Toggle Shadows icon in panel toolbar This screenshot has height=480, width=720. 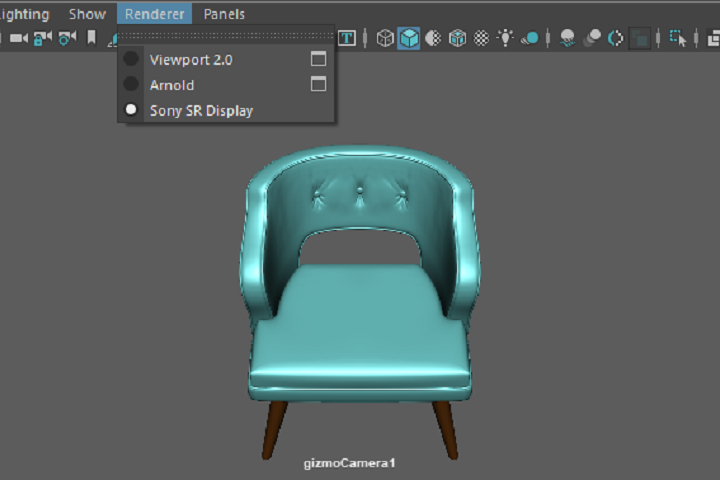(x=529, y=38)
